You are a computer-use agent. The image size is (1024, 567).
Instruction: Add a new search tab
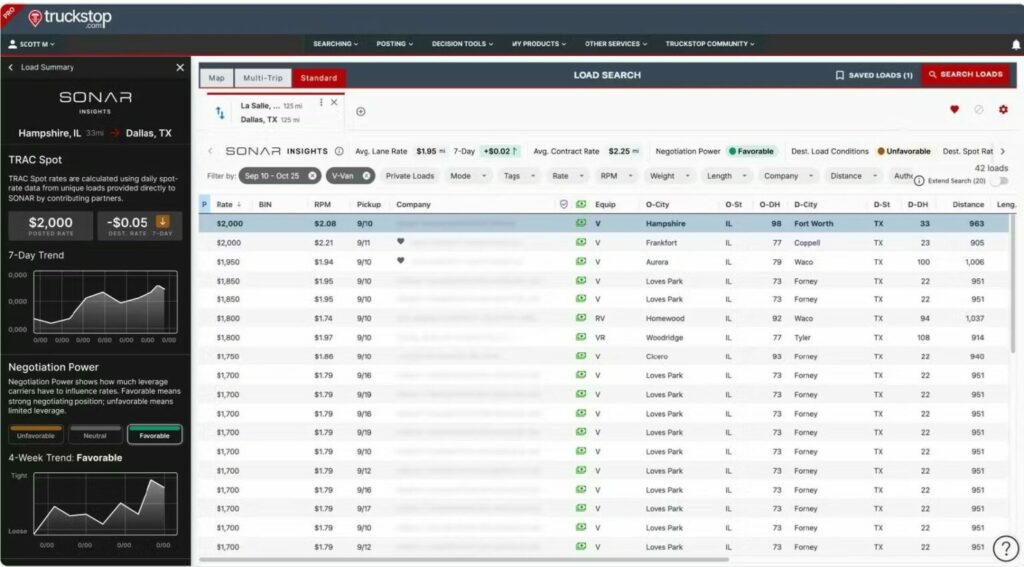(360, 112)
